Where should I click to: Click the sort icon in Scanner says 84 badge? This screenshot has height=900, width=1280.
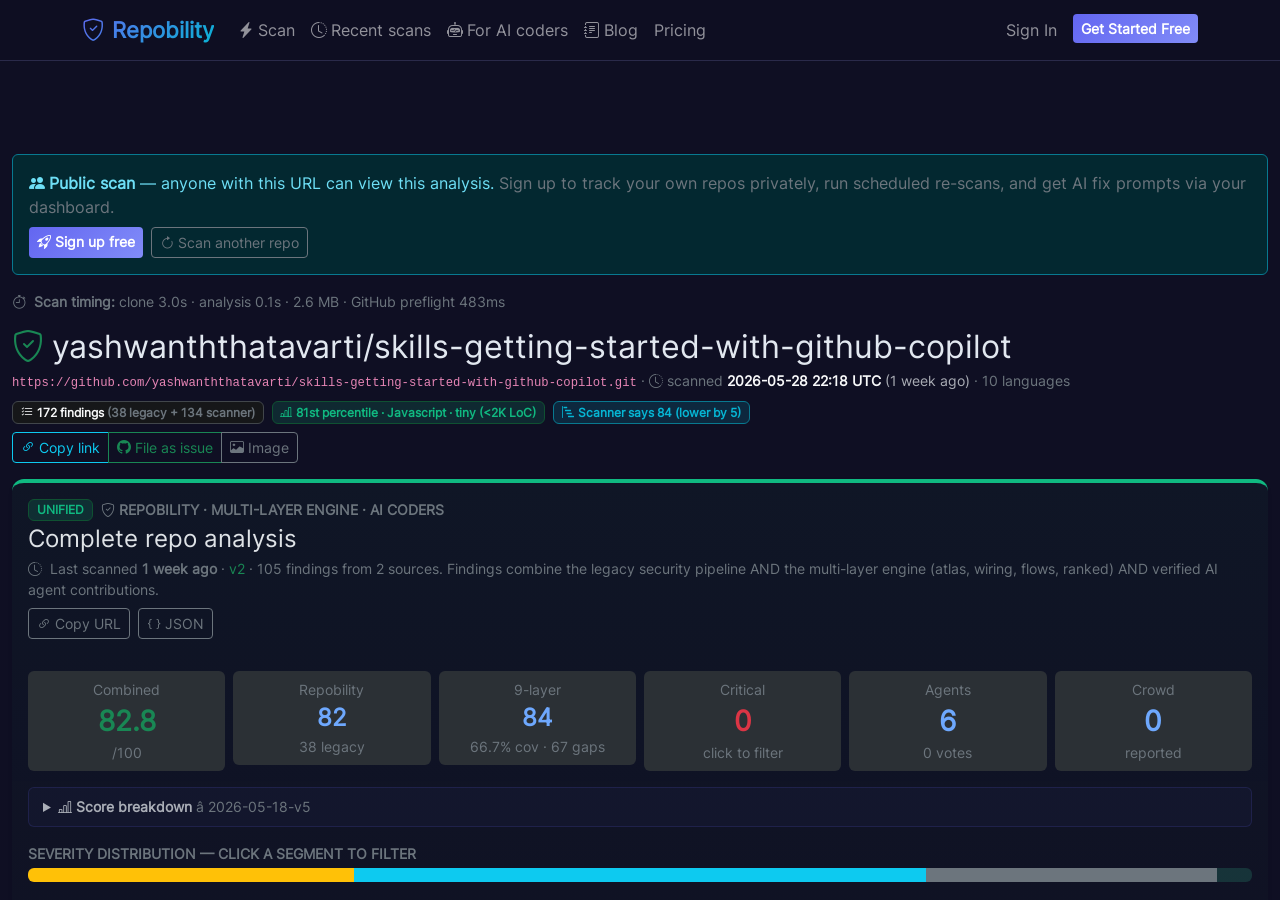pos(567,412)
